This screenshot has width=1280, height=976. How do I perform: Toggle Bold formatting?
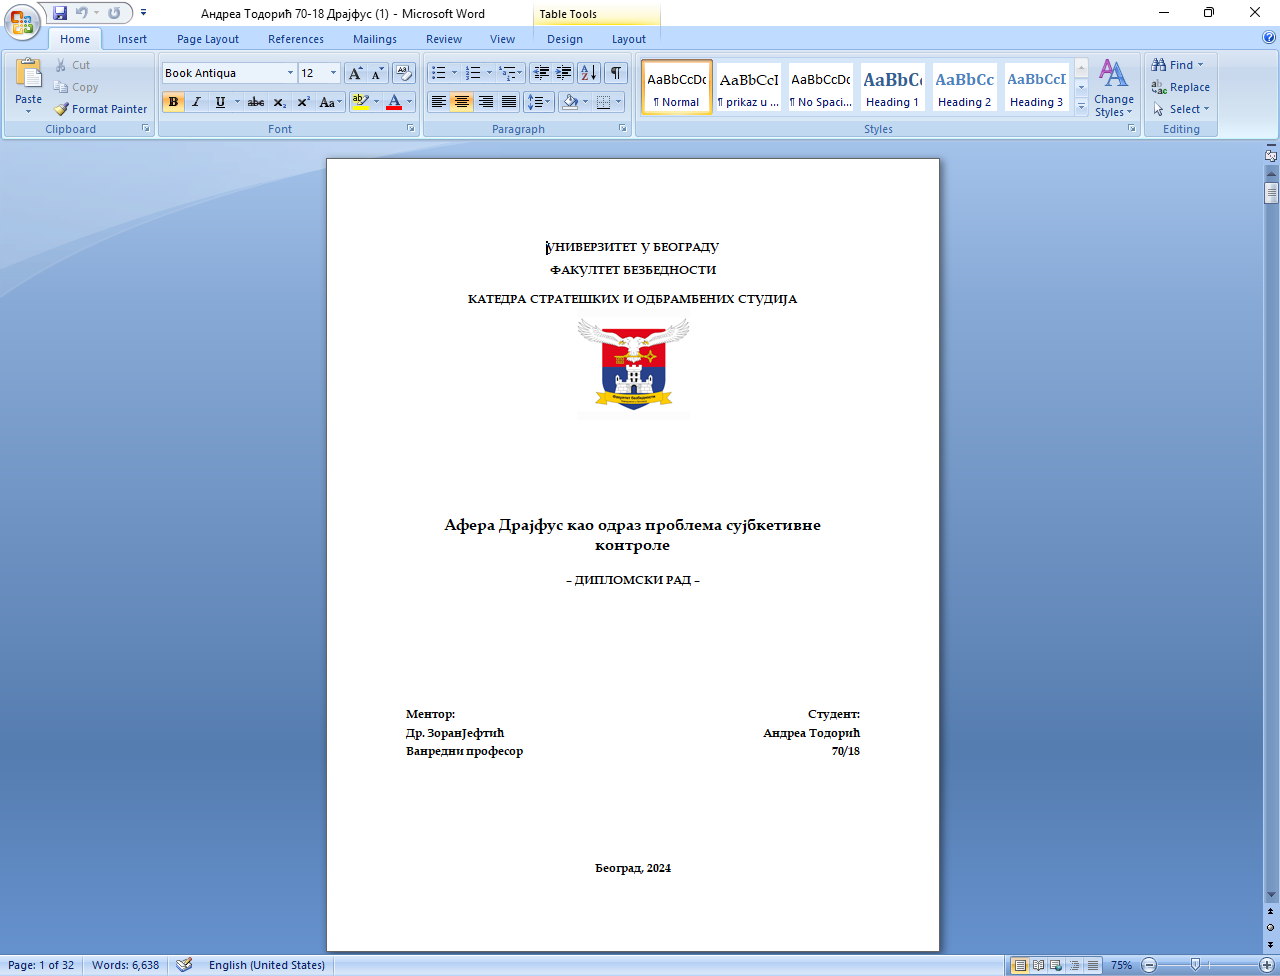pos(173,102)
